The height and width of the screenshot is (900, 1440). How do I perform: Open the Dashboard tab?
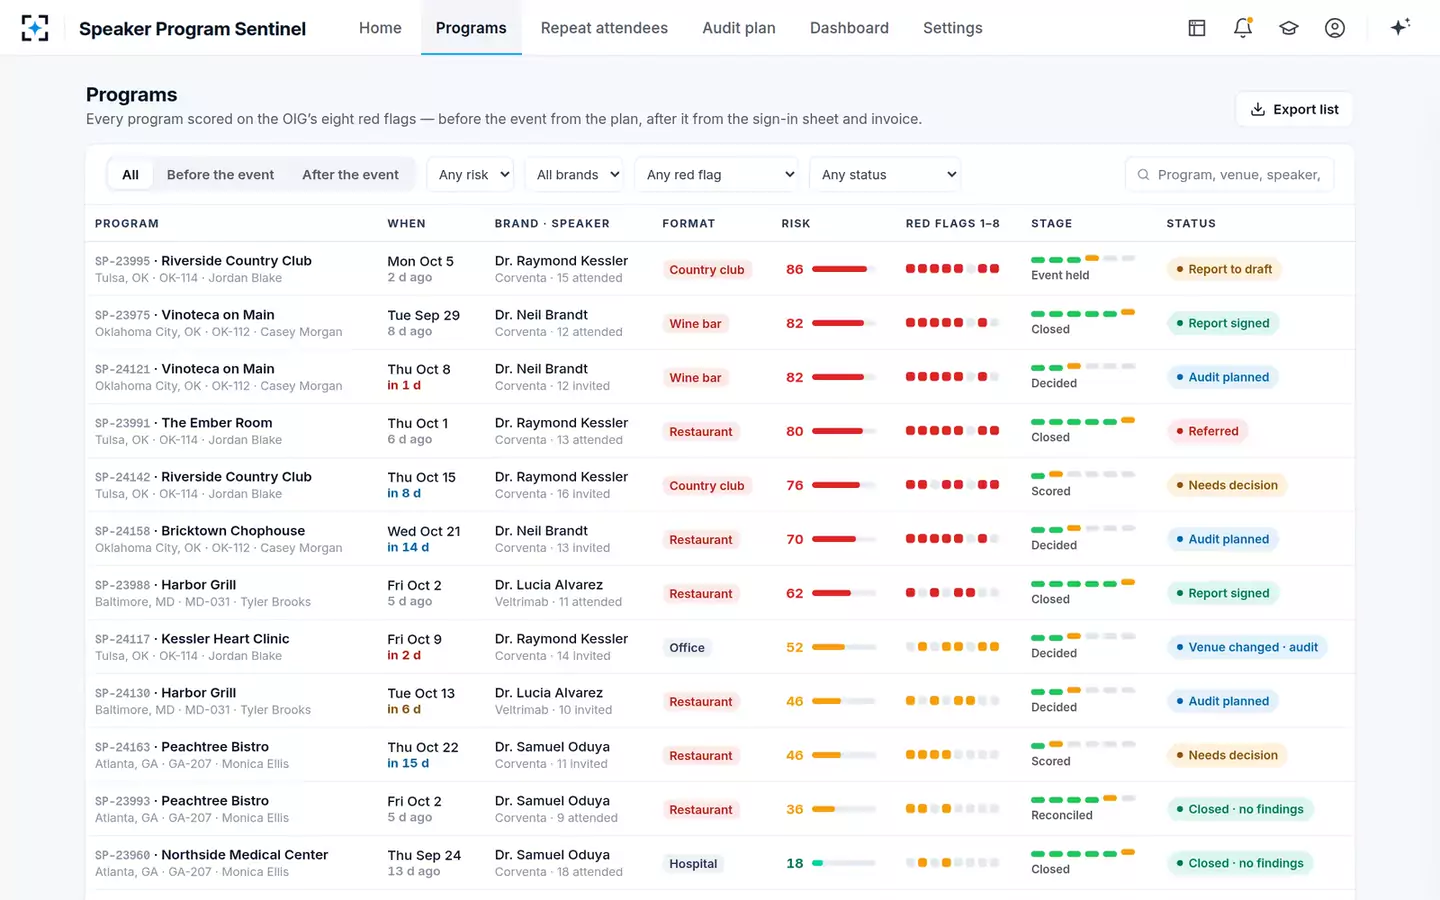pos(849,28)
